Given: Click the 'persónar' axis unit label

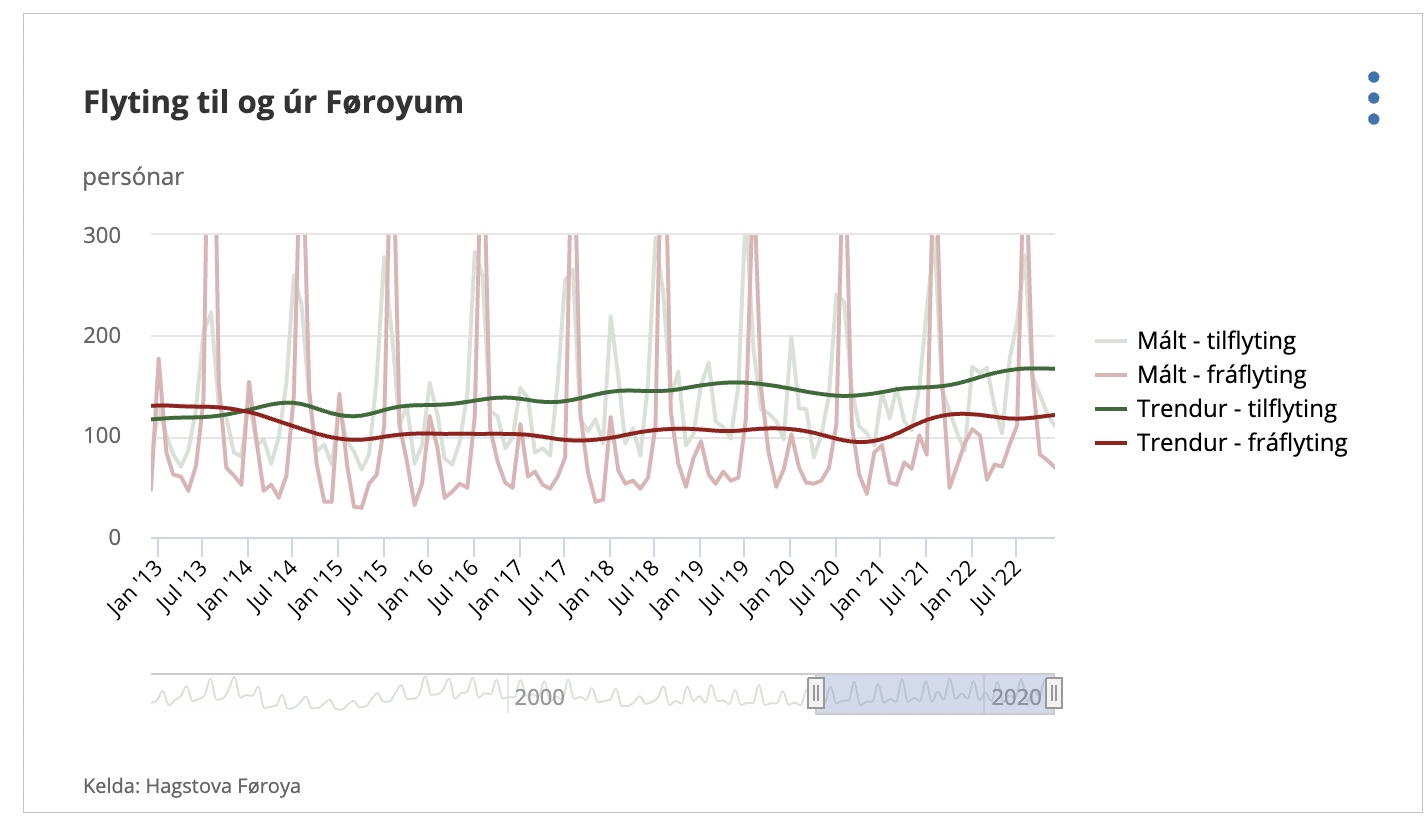Looking at the screenshot, I should tap(133, 177).
